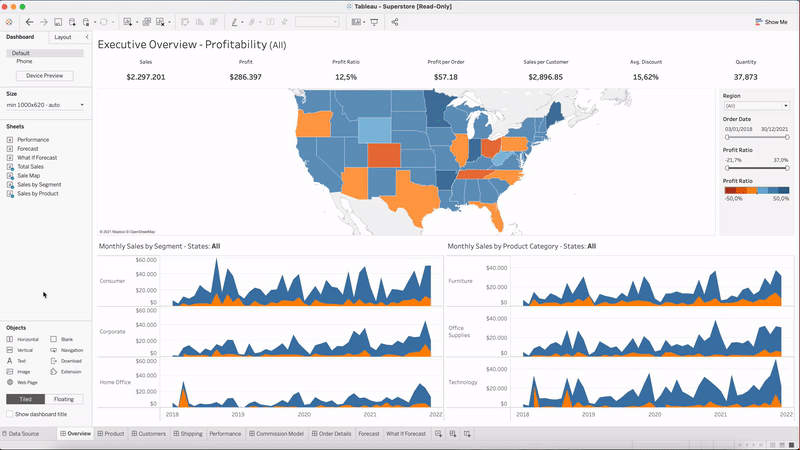This screenshot has width=800, height=450.
Task: Open the Region filter dropdown
Action: pos(757,106)
